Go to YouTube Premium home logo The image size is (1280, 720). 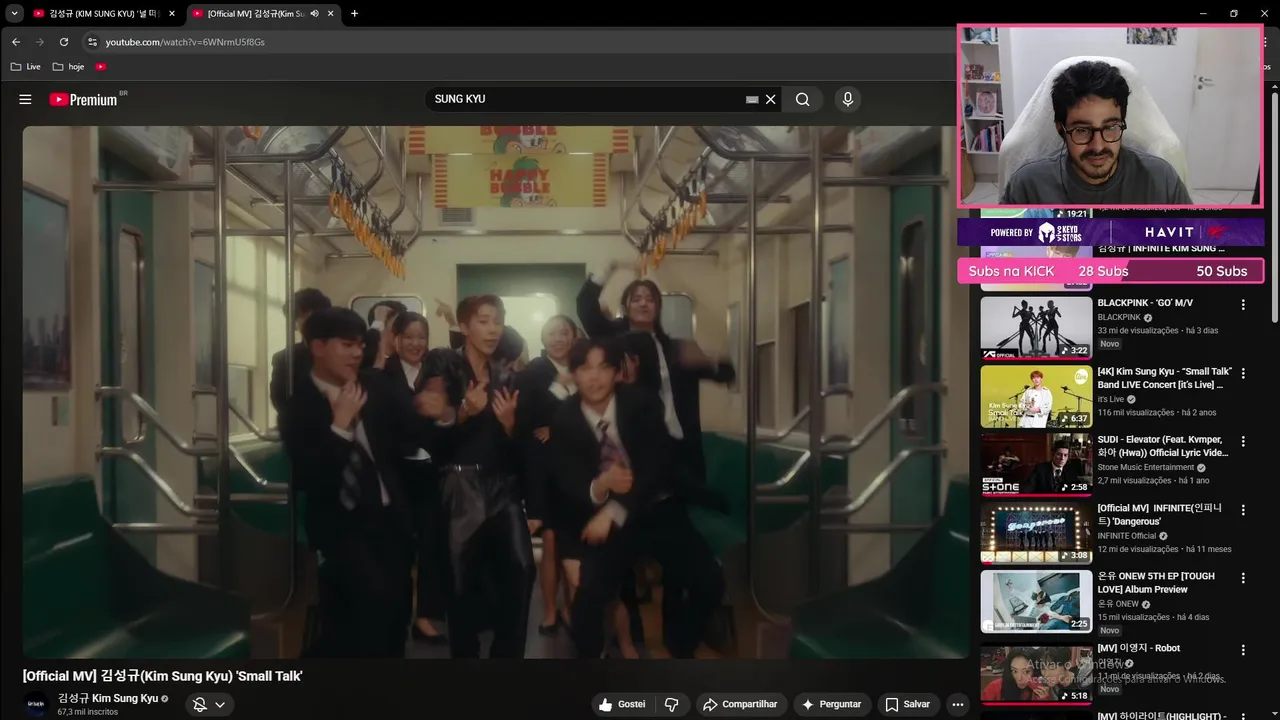tap(84, 99)
